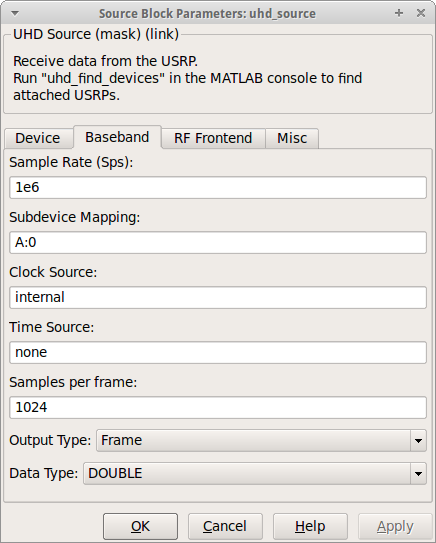Viewport: 436px width, 543px height.
Task: Click the 'Receive data from the USRP' description
Action: click(x=105, y=61)
